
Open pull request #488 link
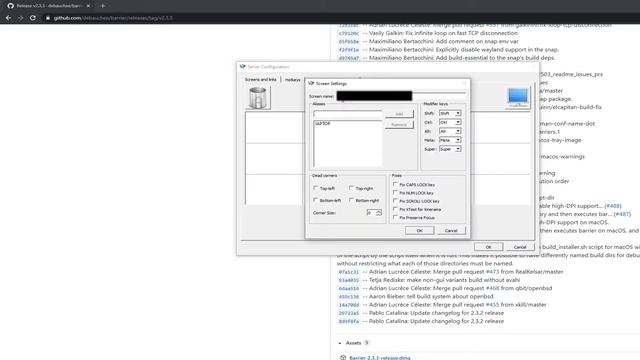[613, 206]
